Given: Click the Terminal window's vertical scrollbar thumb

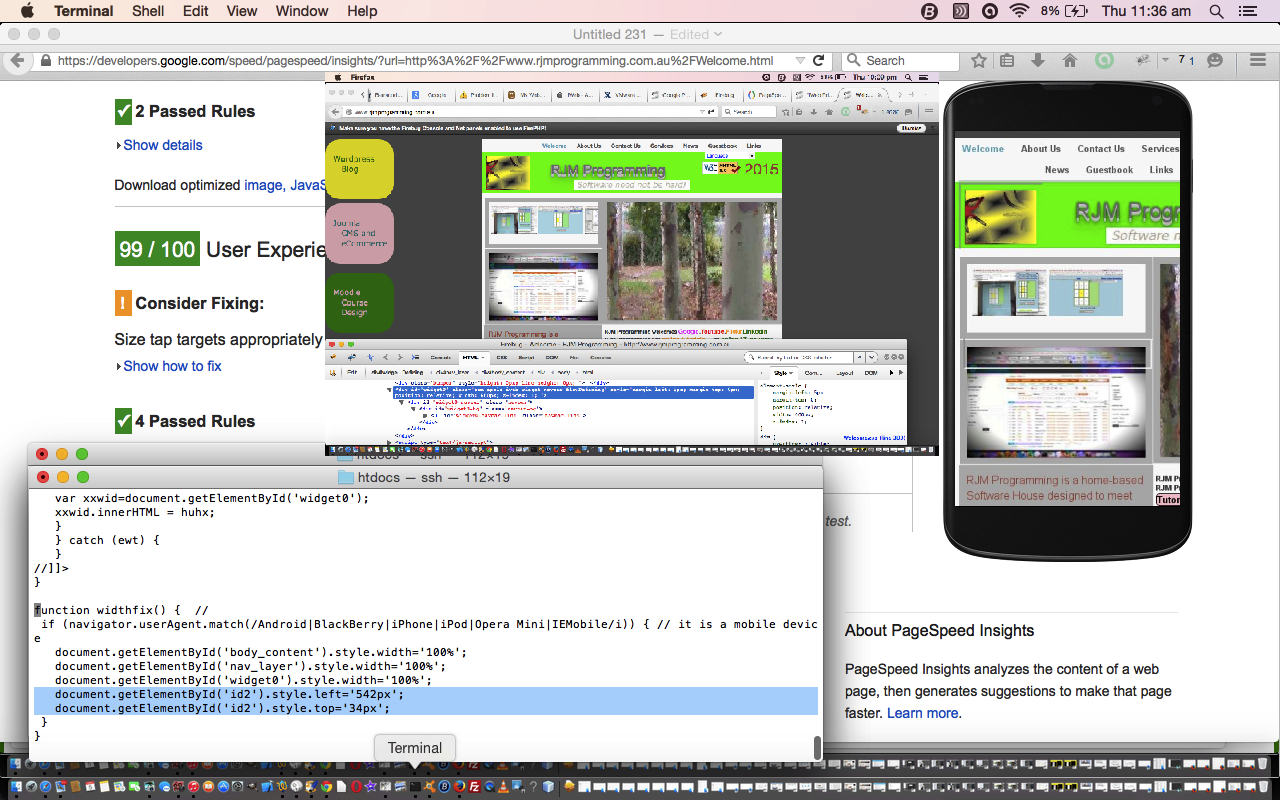Looking at the screenshot, I should pyautogui.click(x=817, y=748).
